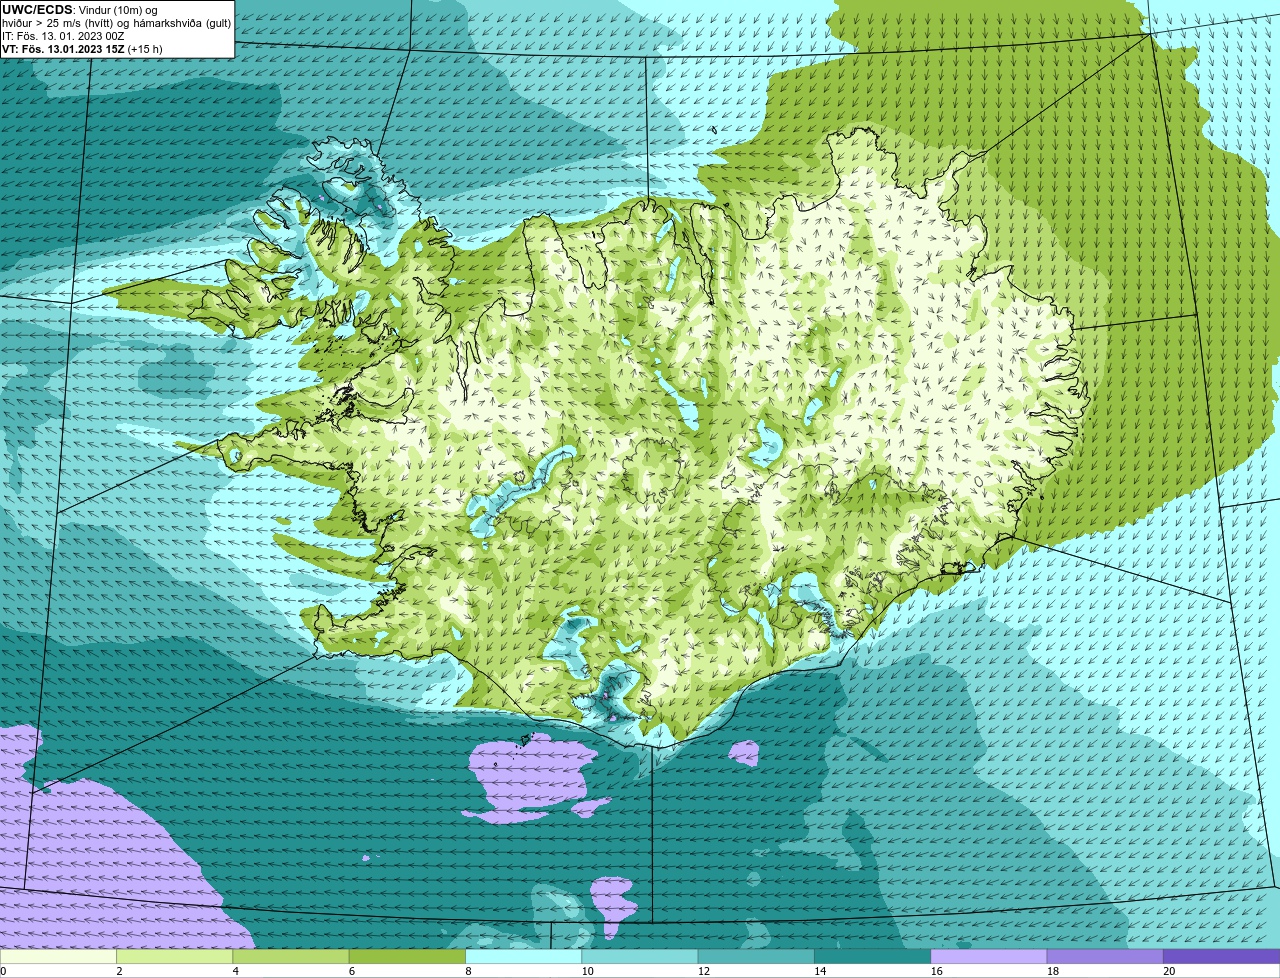Image resolution: width=1280 pixels, height=978 pixels.
Task: Click the valid time 'VT: Fös. 13.01.2023 15Z (+15 h)'
Action: click(x=83, y=49)
